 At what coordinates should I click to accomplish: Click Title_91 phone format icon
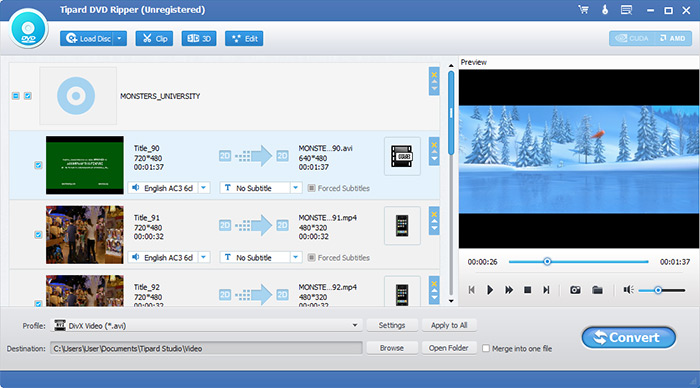pos(402,225)
